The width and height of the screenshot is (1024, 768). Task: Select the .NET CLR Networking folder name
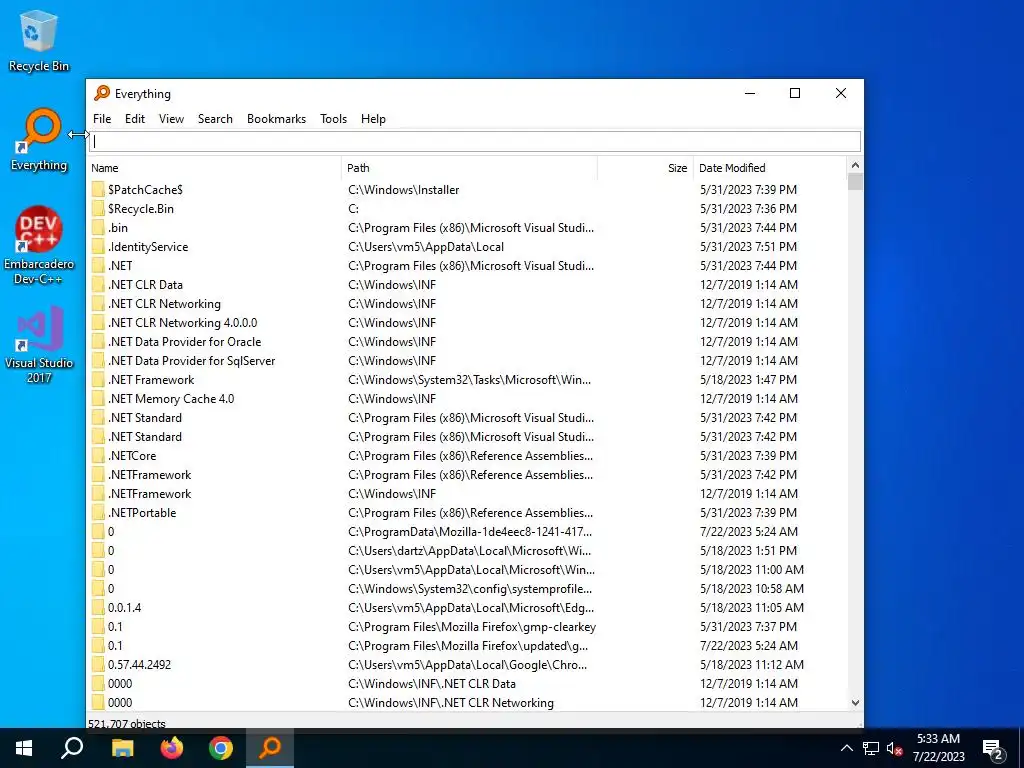[x=165, y=304]
